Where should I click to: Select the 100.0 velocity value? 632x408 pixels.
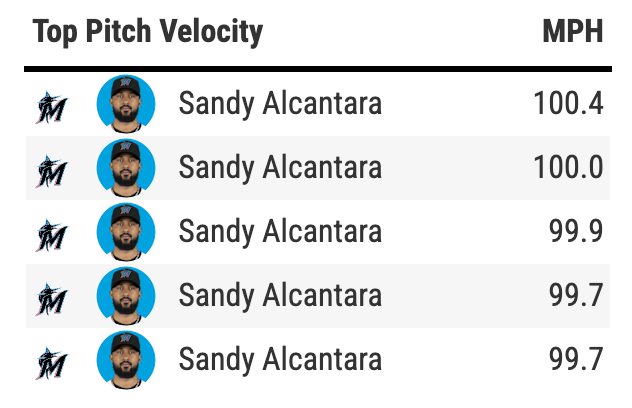tap(568, 167)
